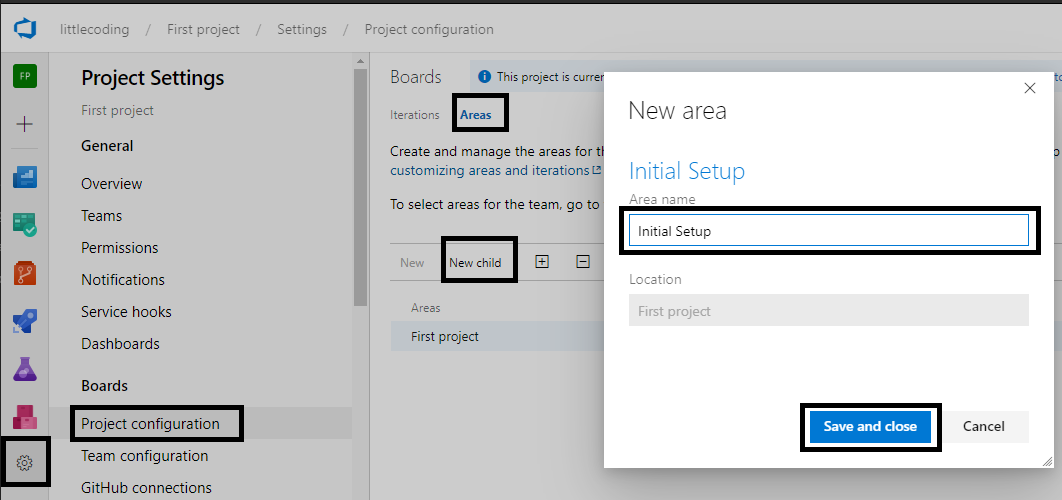Click the Project Settings title
Screen dimensions: 1062x500
152,78
